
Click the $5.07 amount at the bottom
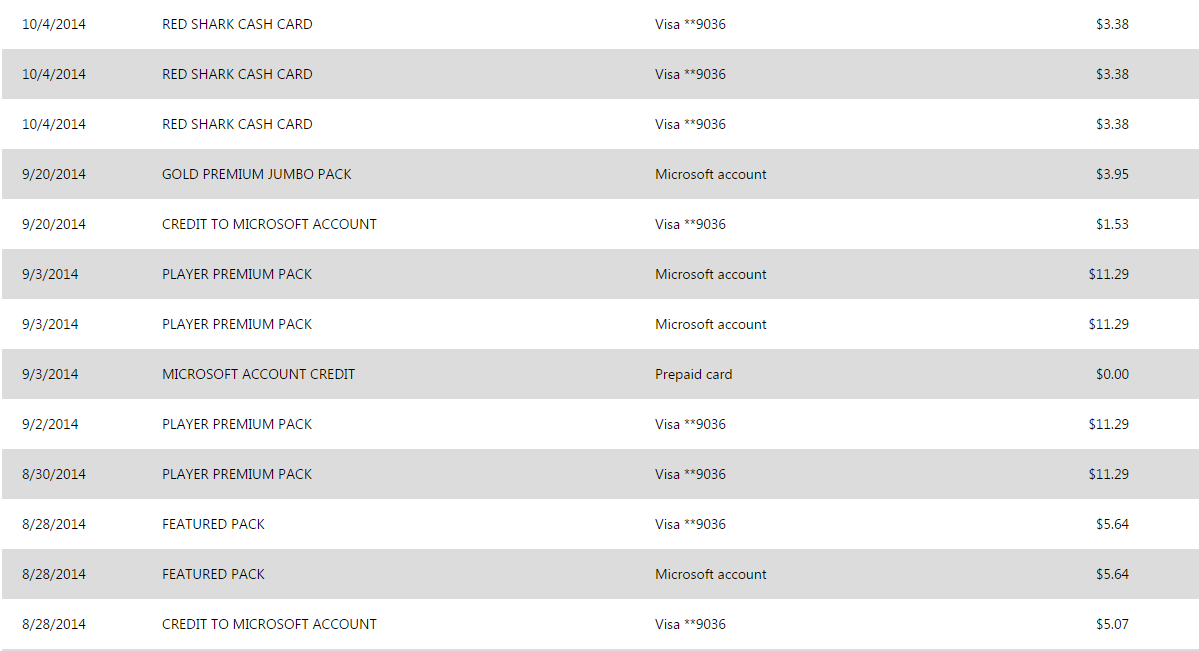tap(1112, 623)
